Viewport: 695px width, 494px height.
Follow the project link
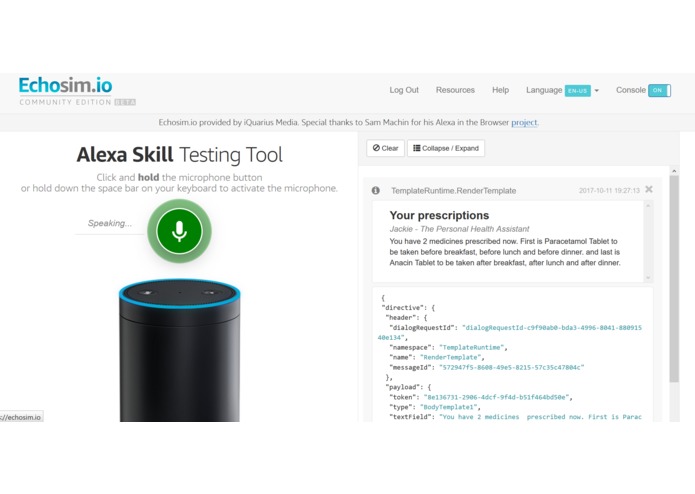pos(524,122)
